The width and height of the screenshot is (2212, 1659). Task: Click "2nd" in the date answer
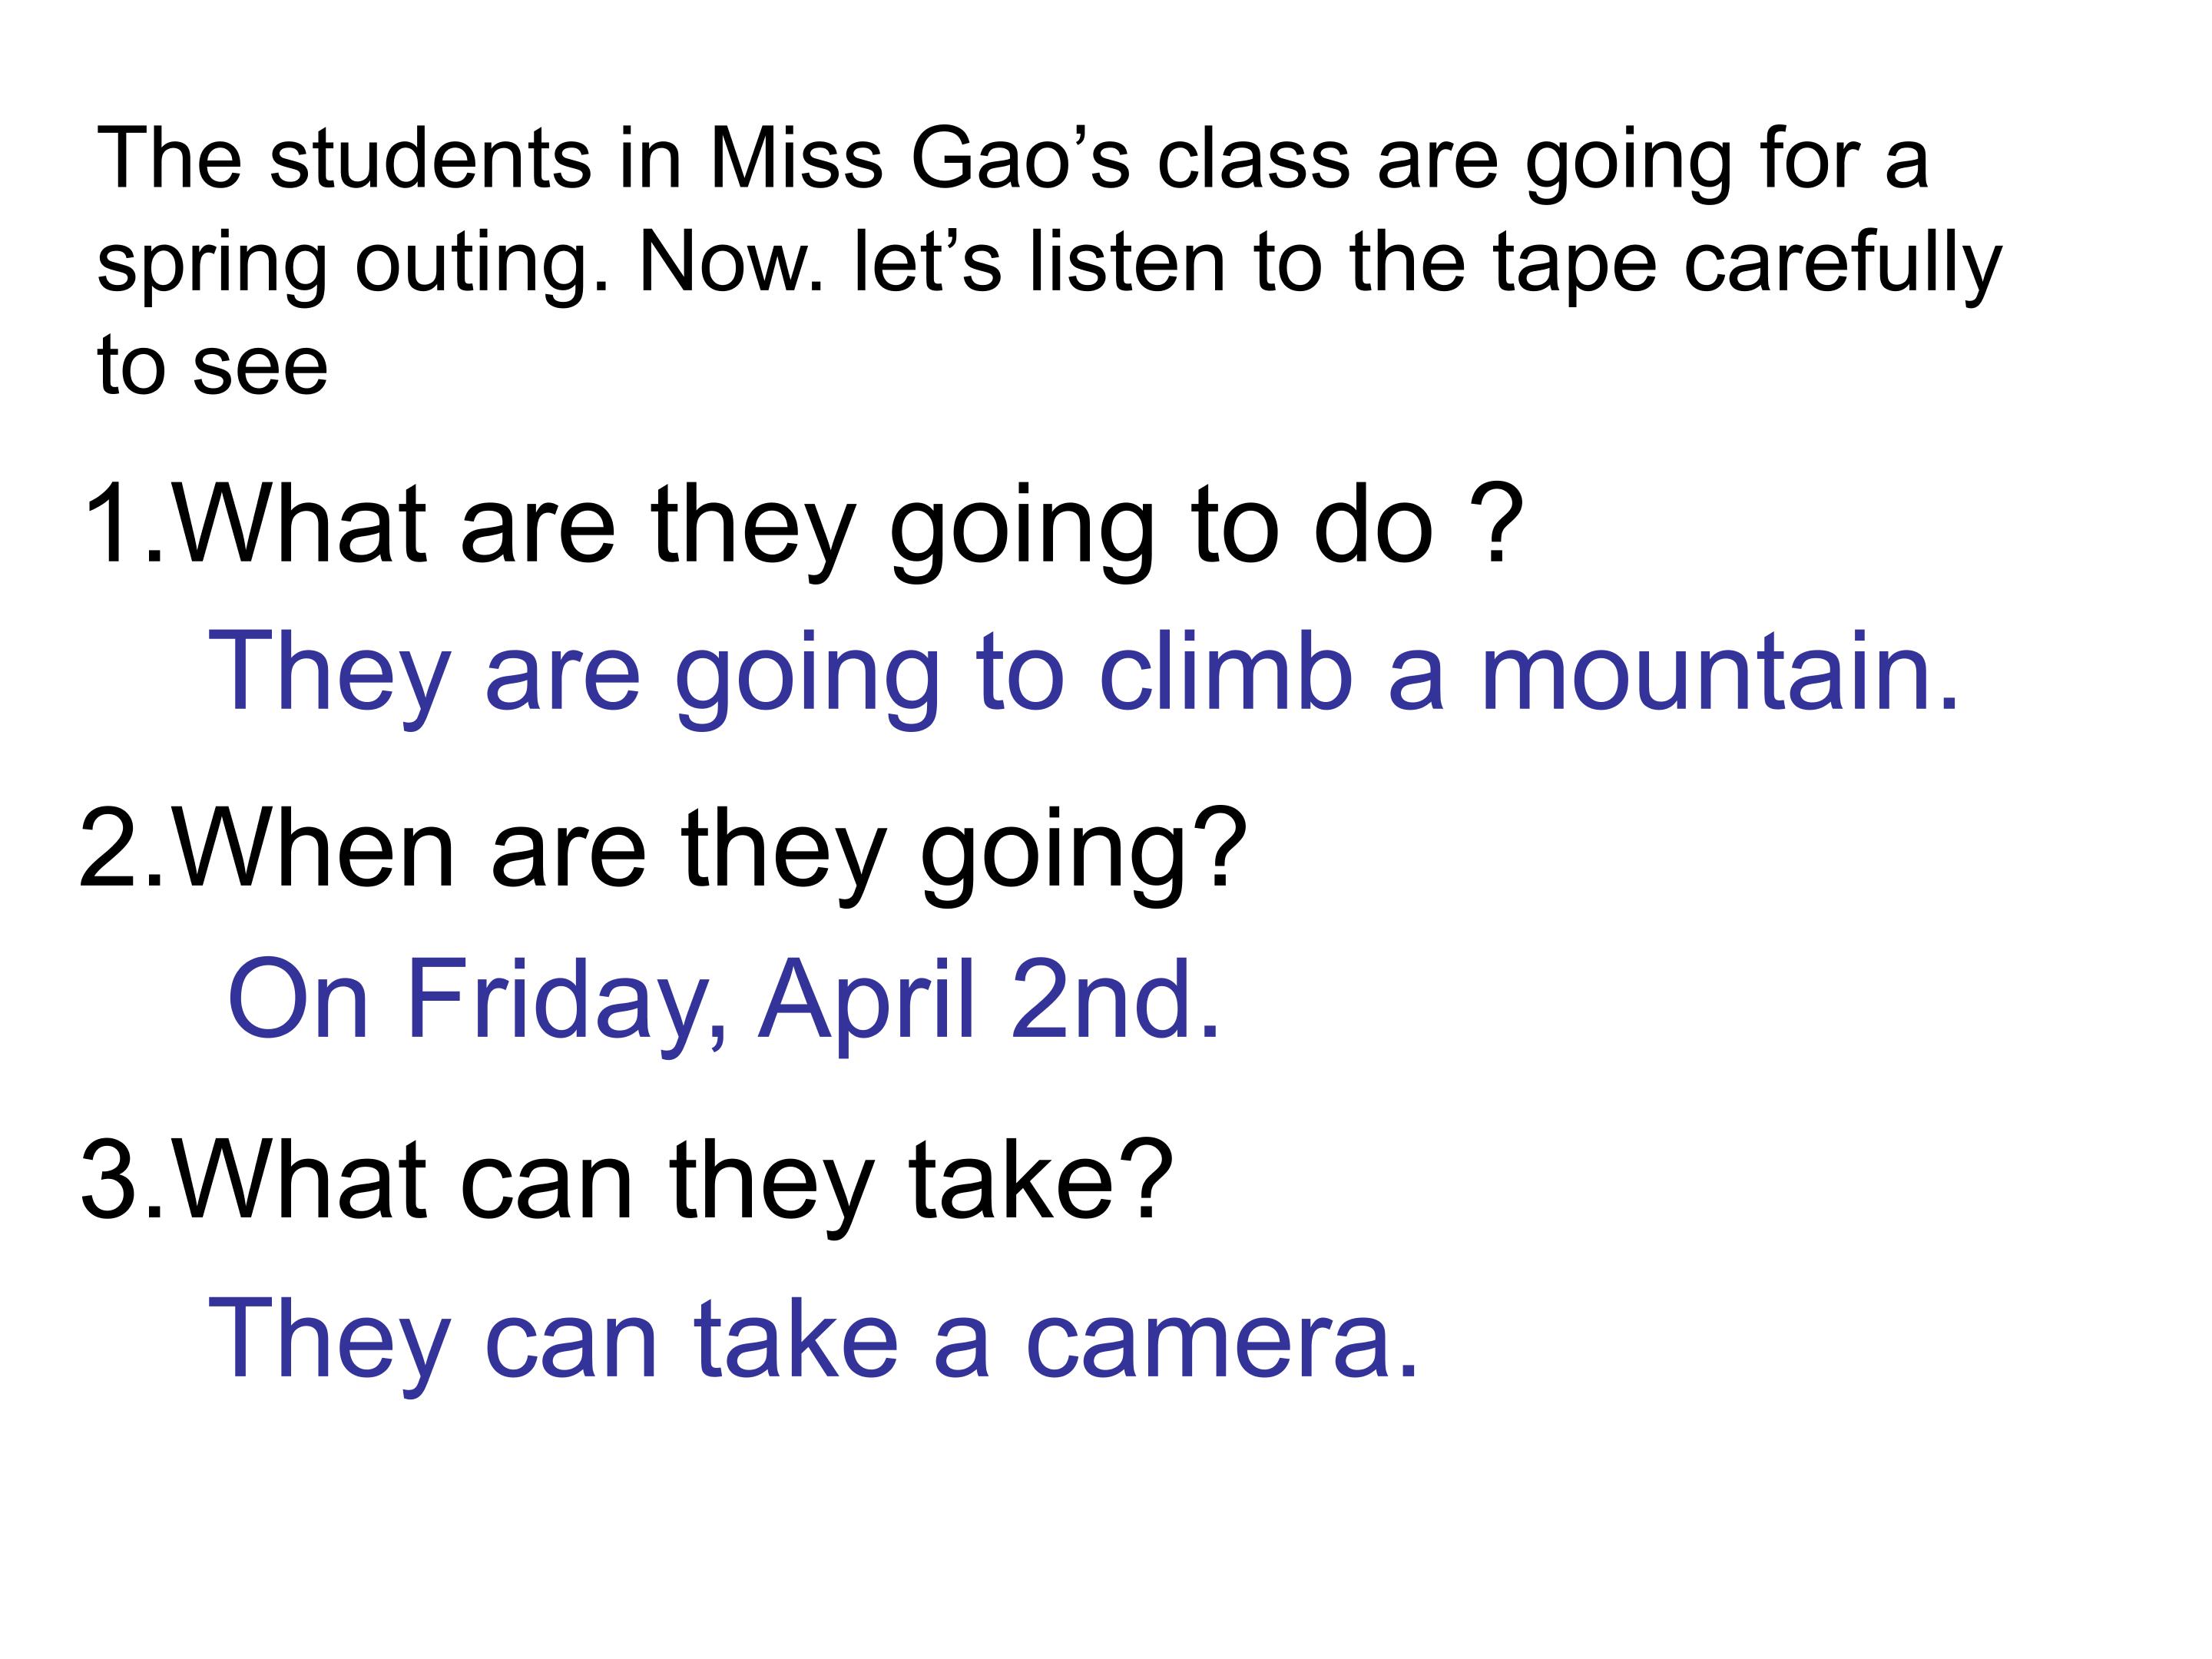(x=1113, y=999)
